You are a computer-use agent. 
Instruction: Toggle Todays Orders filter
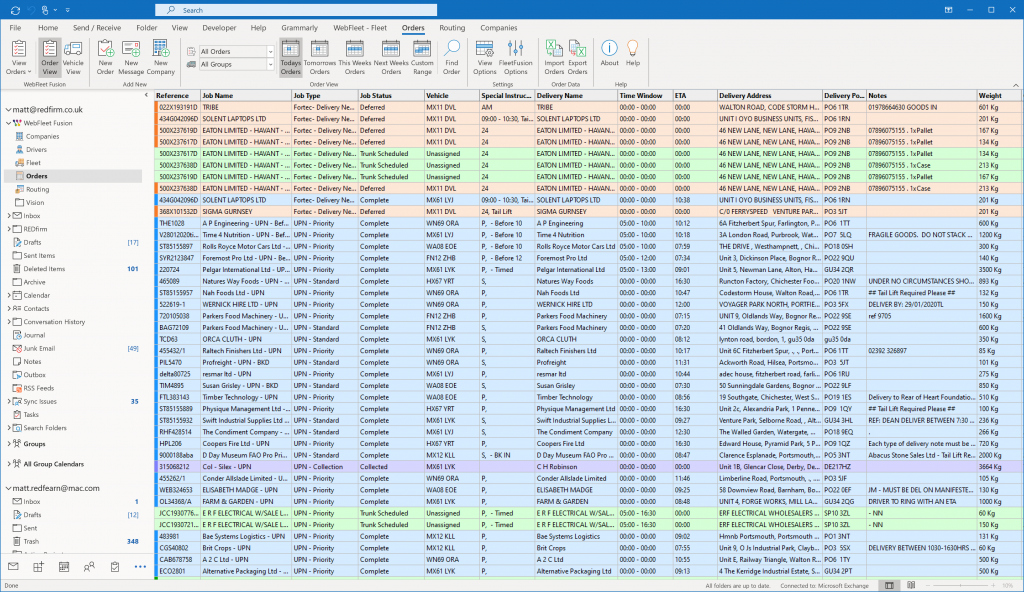(290, 57)
